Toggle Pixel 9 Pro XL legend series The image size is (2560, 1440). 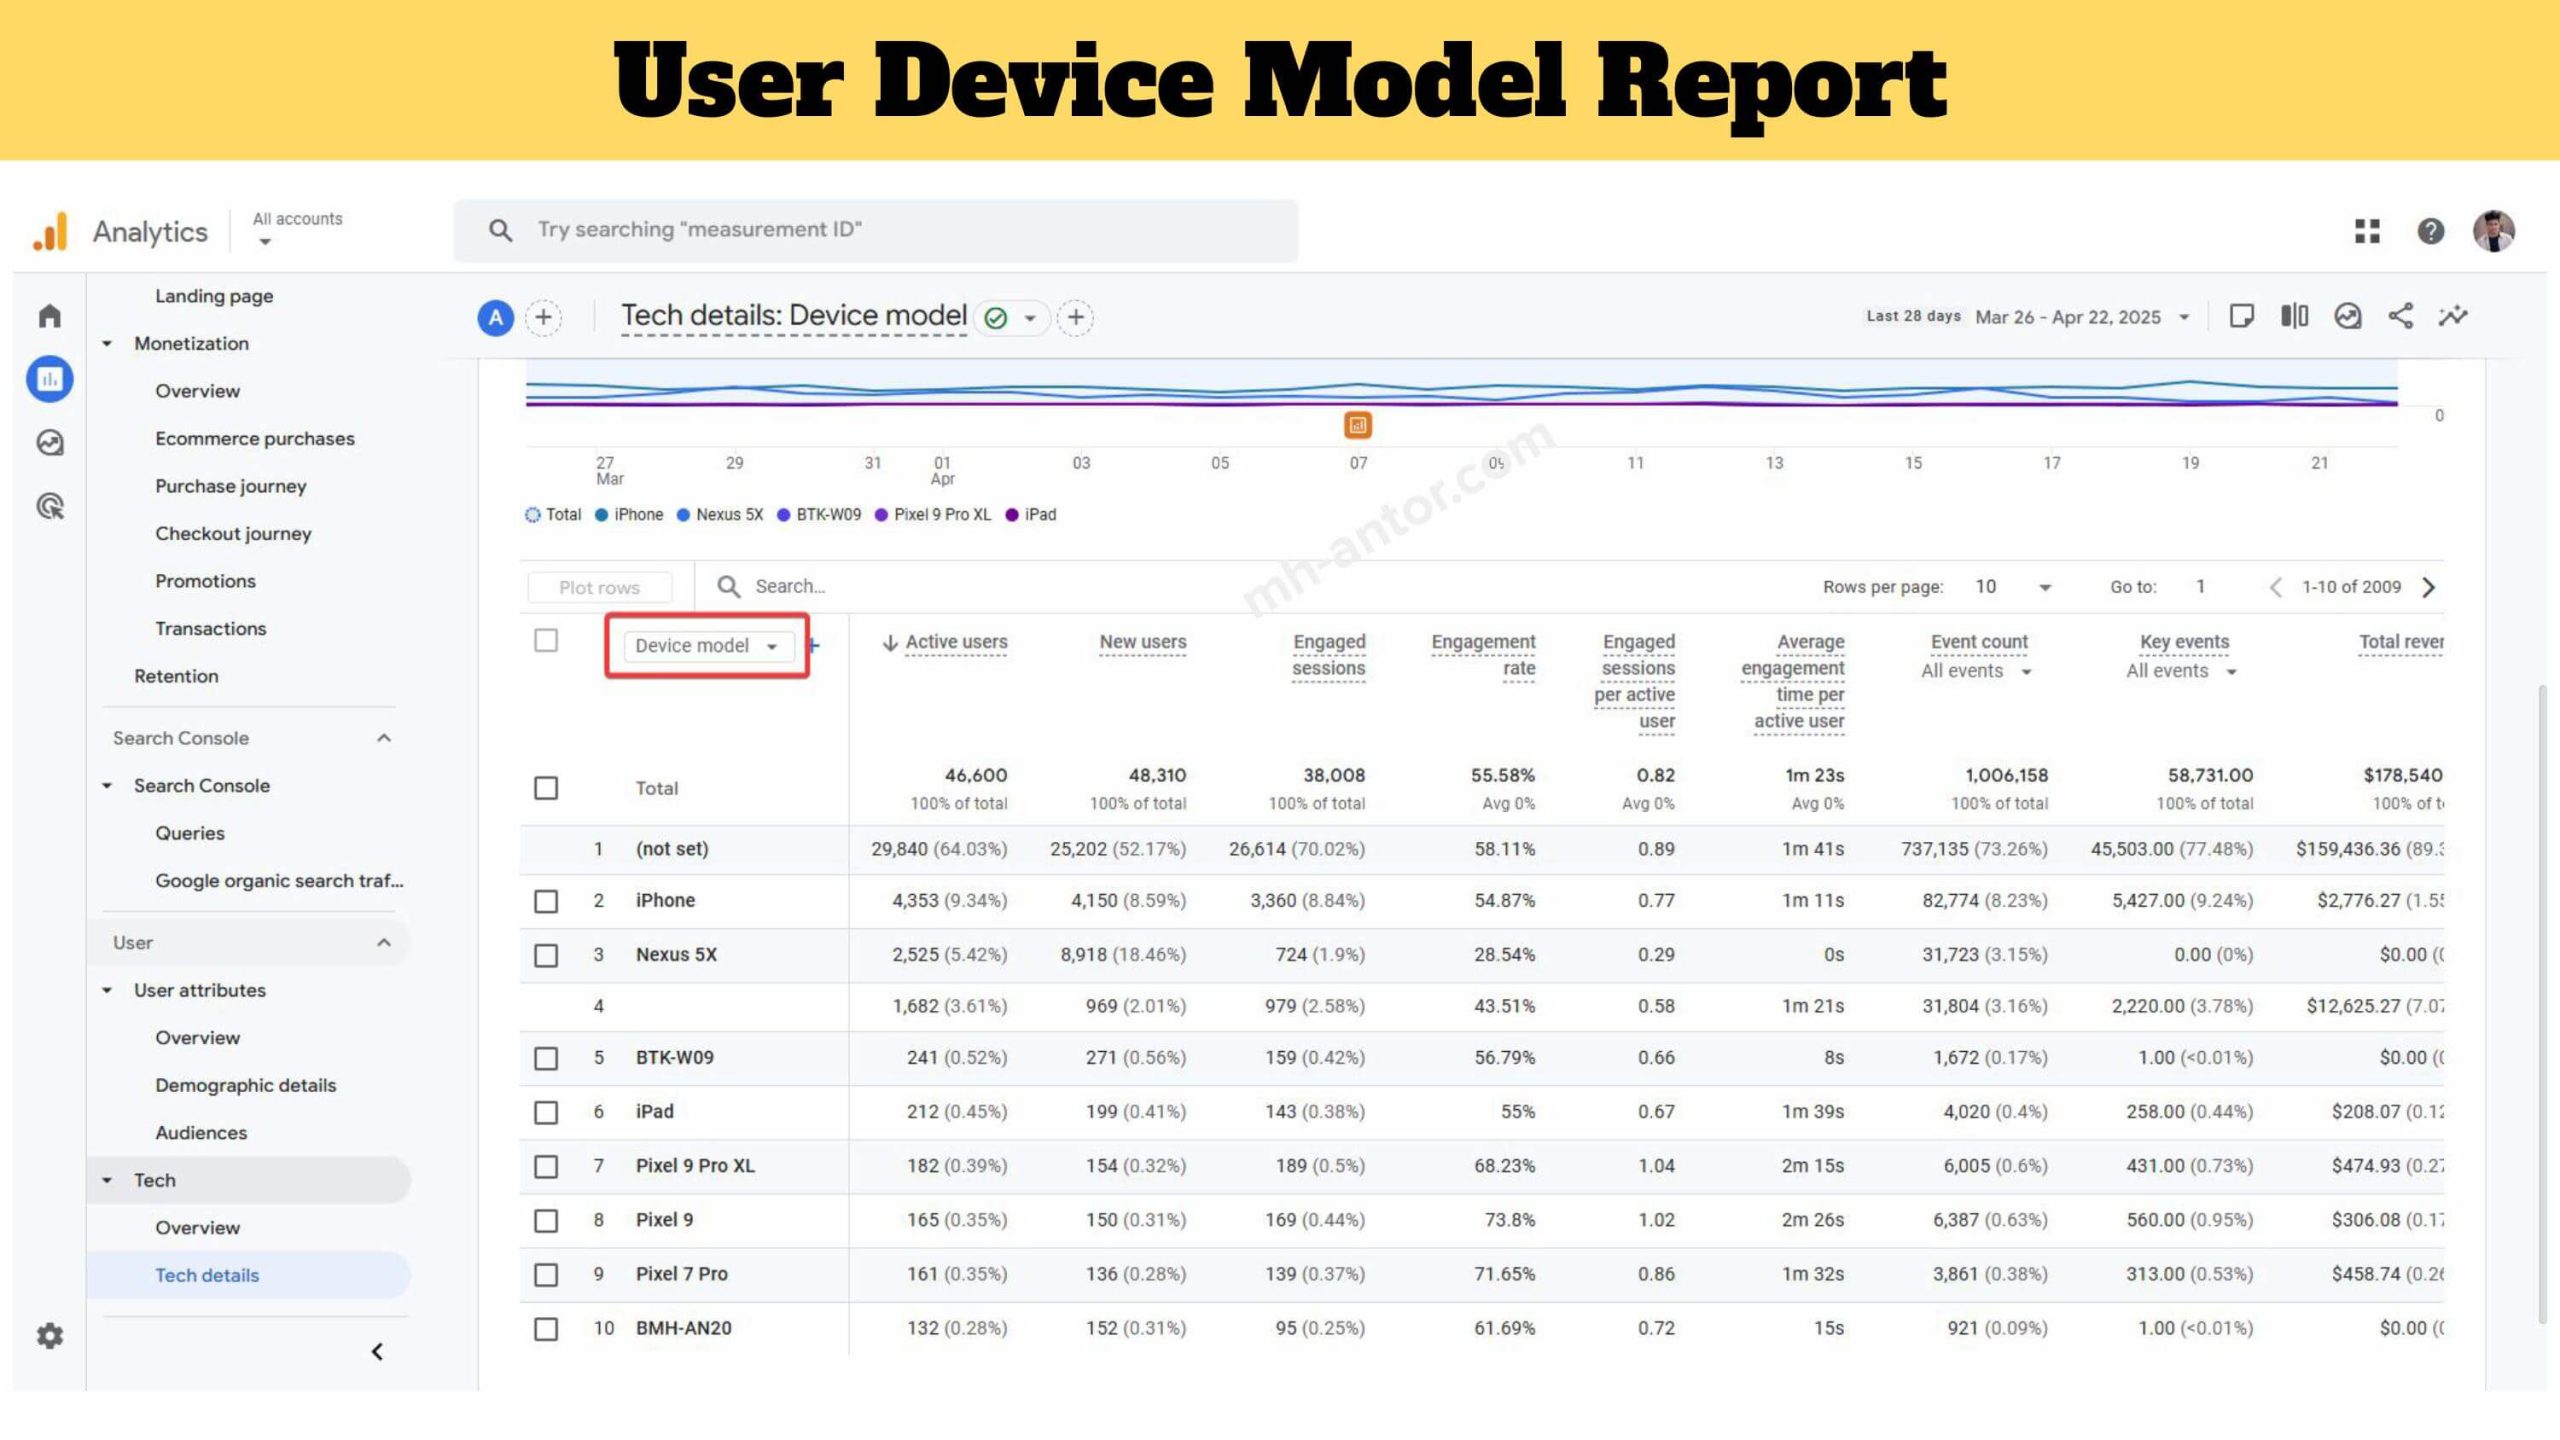[933, 514]
